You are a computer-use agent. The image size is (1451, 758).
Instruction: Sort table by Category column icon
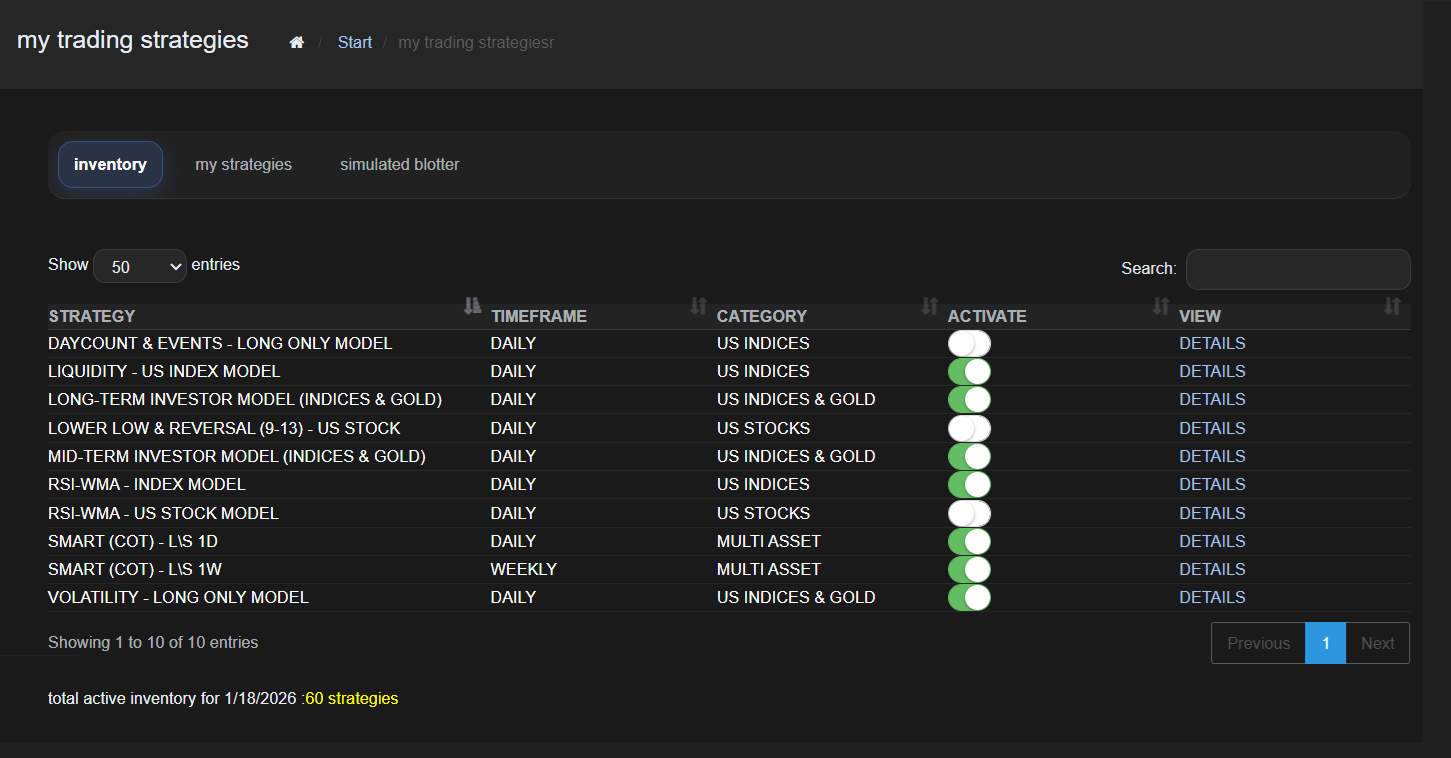[929, 306]
